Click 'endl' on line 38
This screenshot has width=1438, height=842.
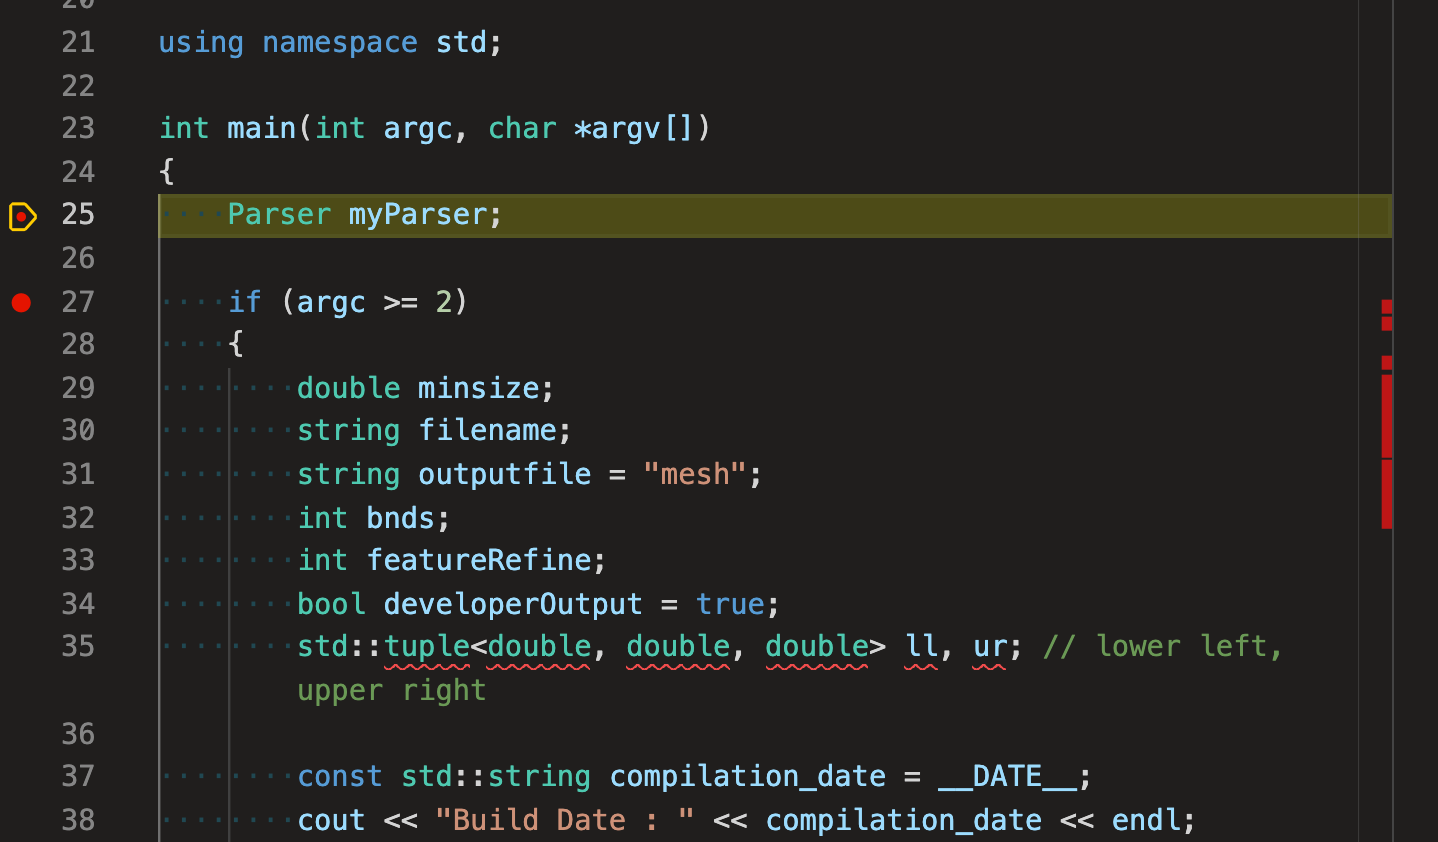[x=1146, y=820]
